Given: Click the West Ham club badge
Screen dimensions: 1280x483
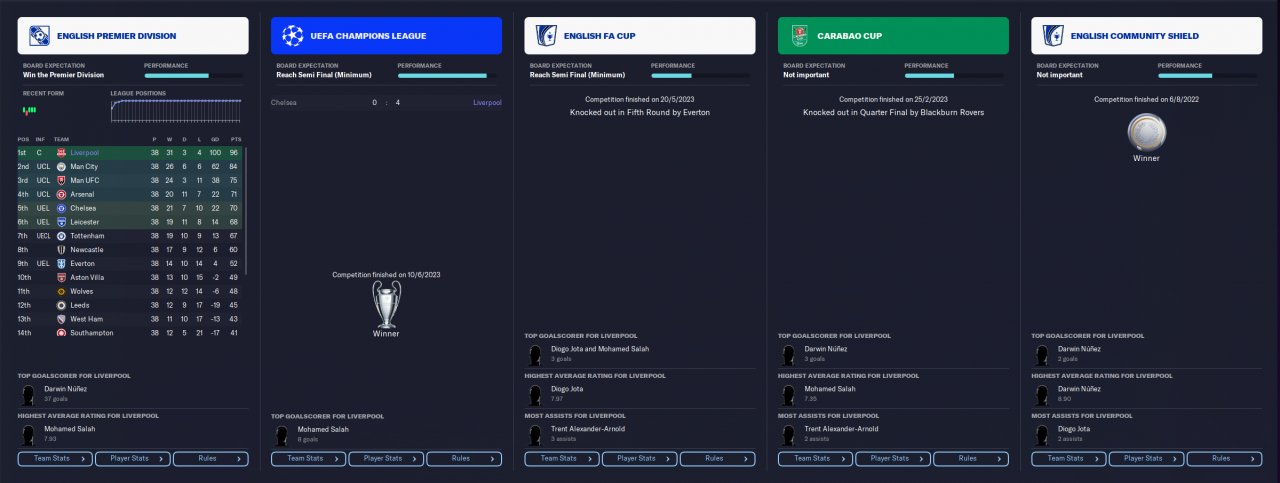Looking at the screenshot, I should click(61, 319).
